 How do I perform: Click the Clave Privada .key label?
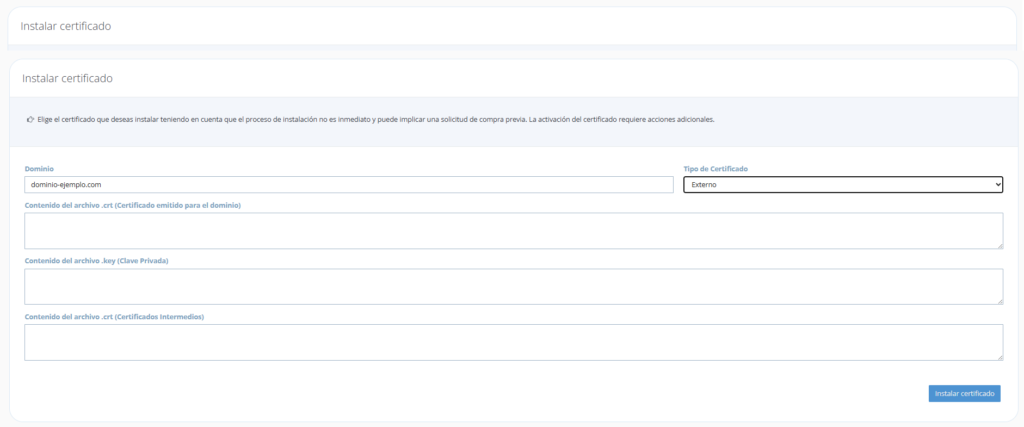pos(96,261)
